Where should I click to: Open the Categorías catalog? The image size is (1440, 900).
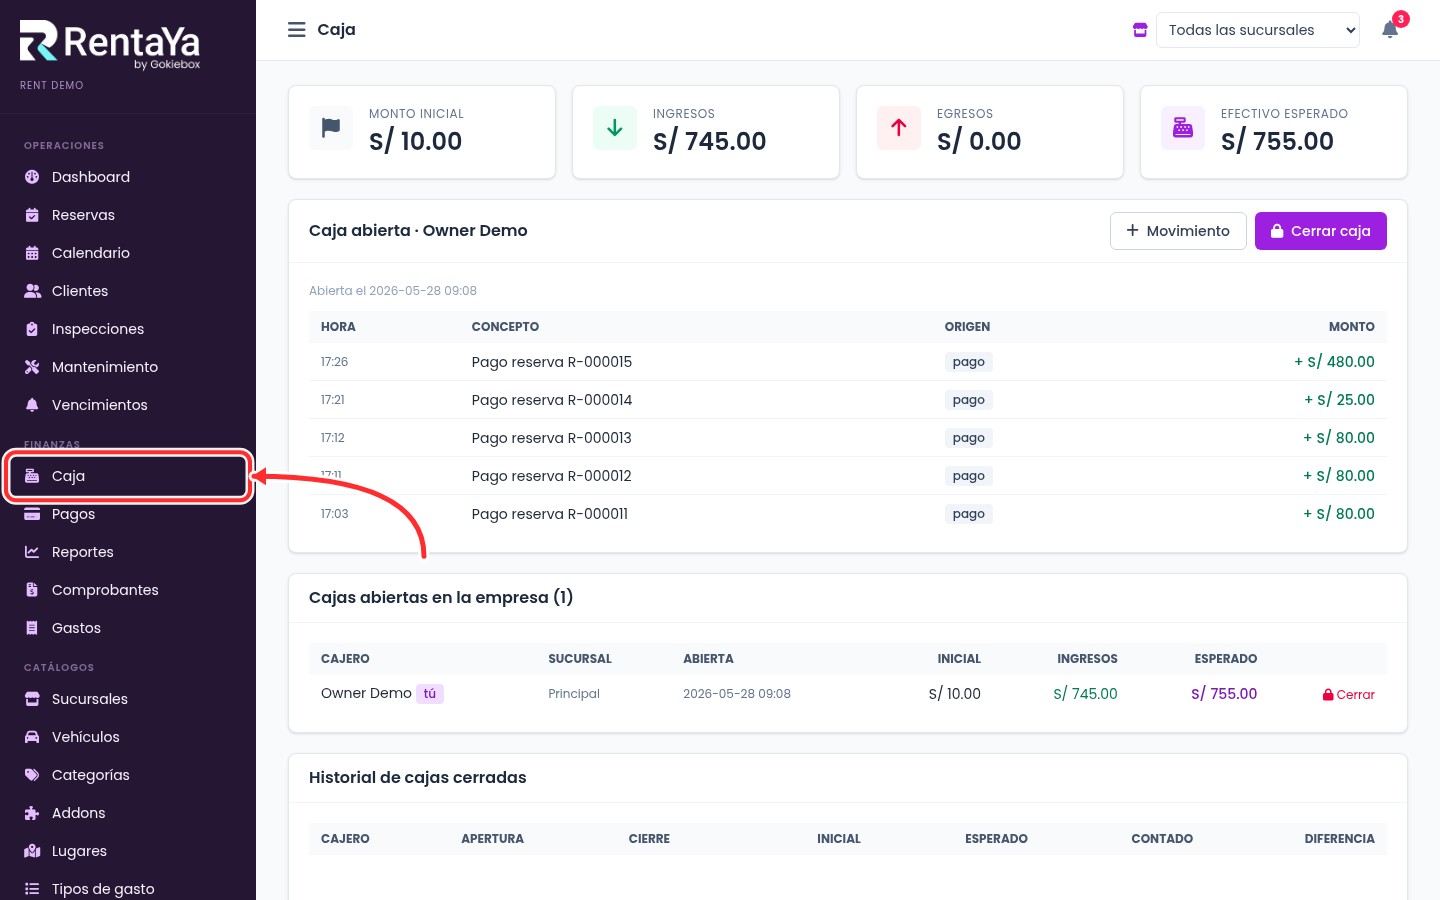click(x=128, y=775)
